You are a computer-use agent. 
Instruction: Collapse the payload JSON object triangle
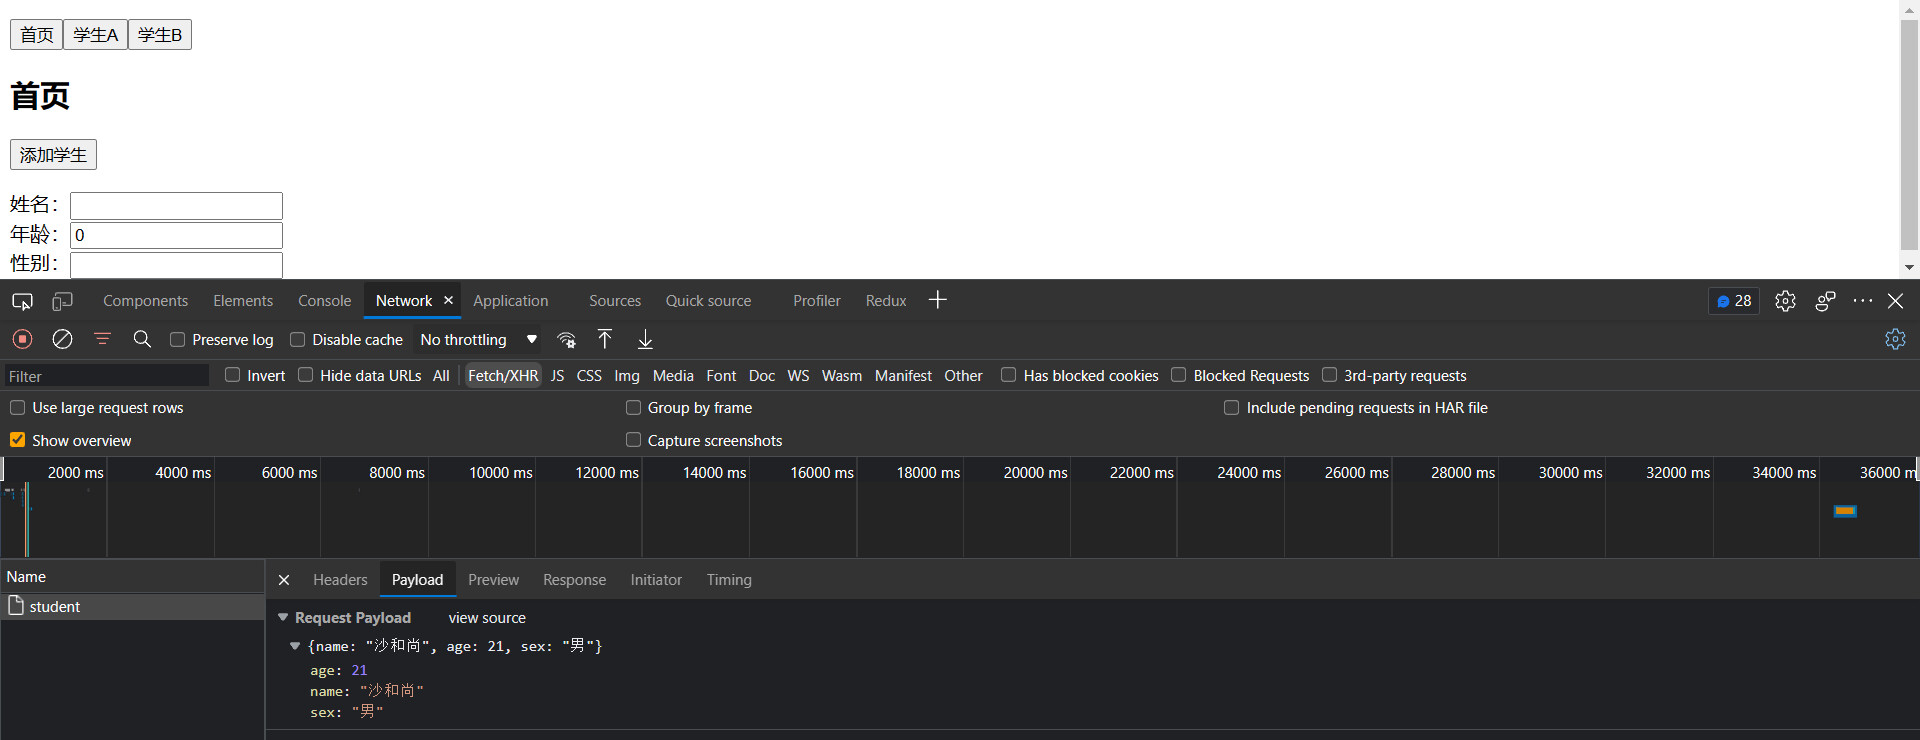(295, 646)
